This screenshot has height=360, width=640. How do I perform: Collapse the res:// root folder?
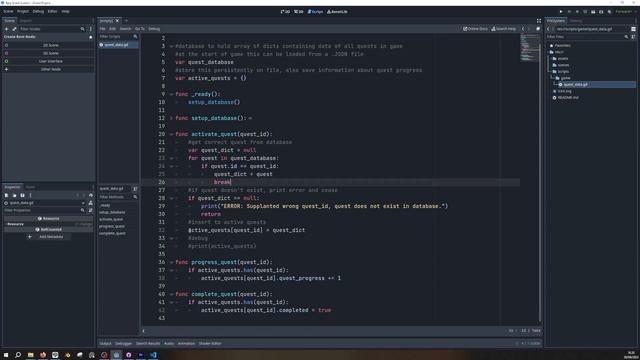point(549,52)
